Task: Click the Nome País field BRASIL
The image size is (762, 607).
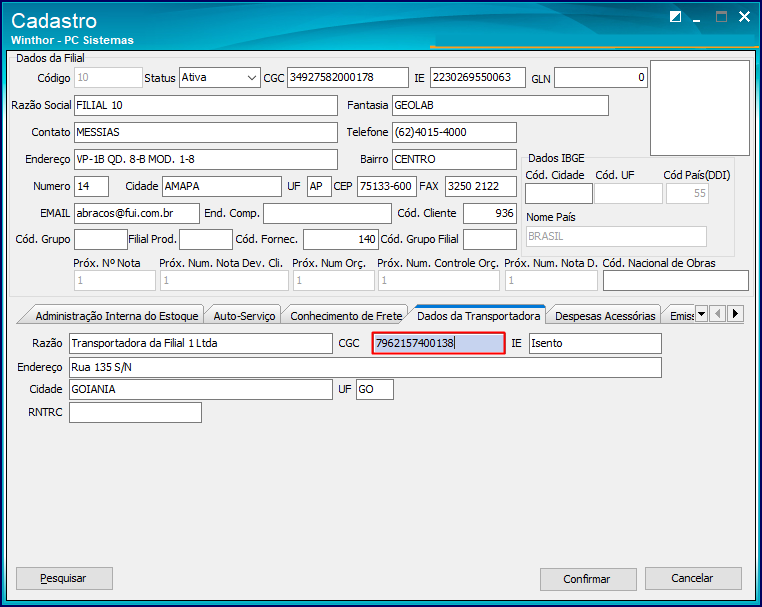Action: [616, 237]
